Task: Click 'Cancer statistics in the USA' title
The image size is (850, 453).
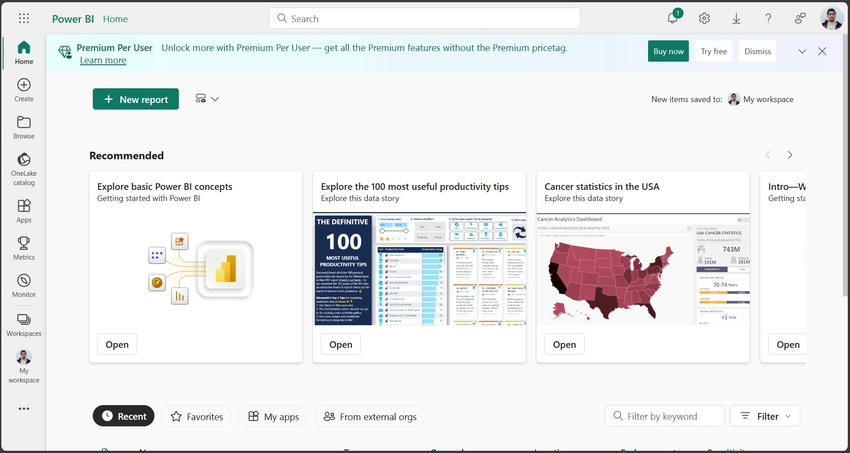Action: [602, 186]
